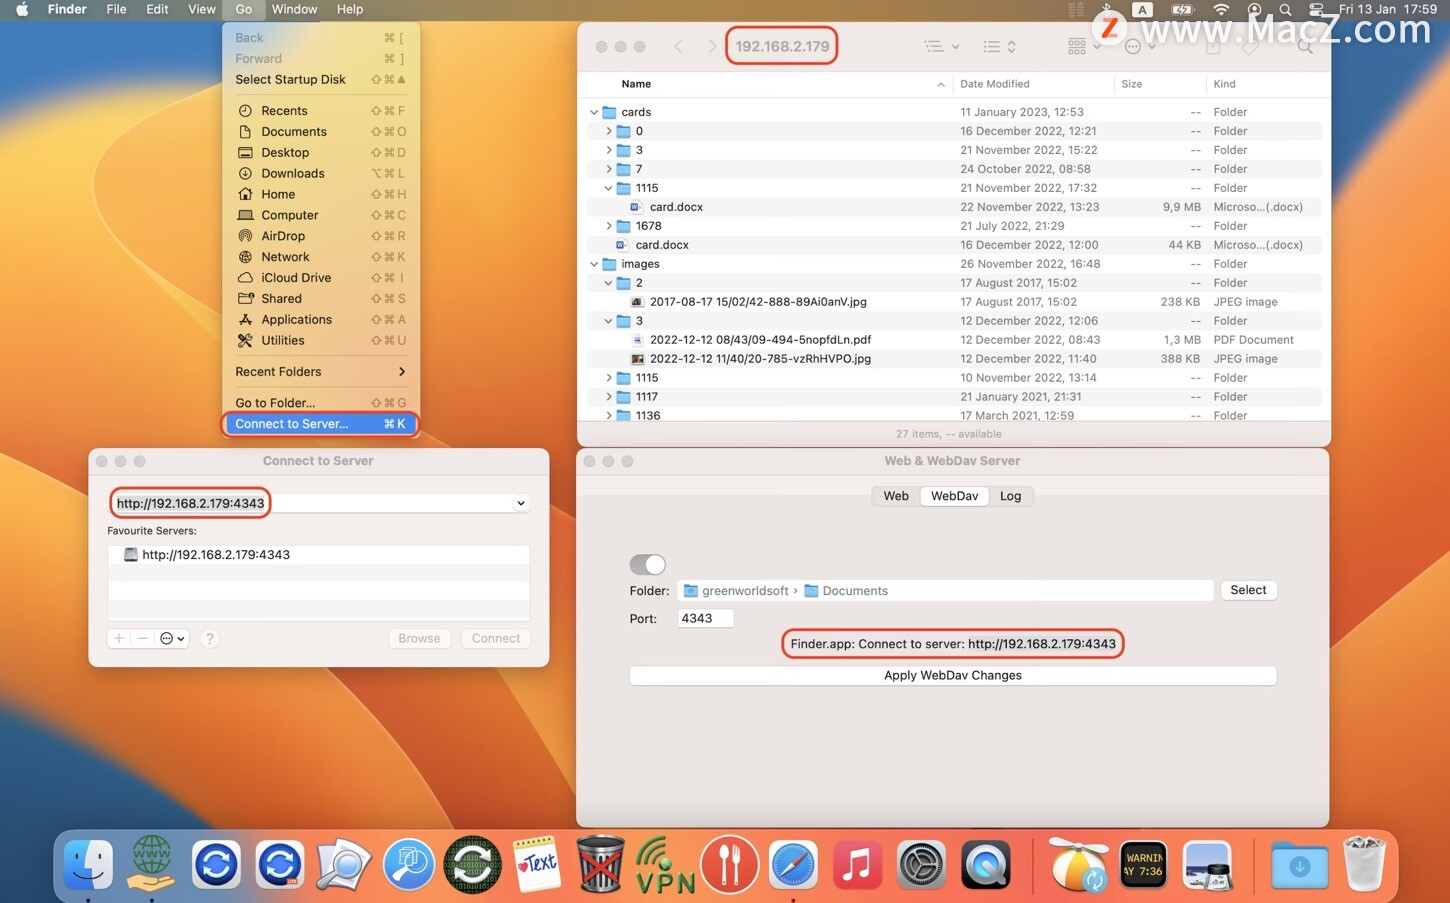Select the 9,9 MB card.docx file
This screenshot has height=903, width=1450.
coord(954,207)
